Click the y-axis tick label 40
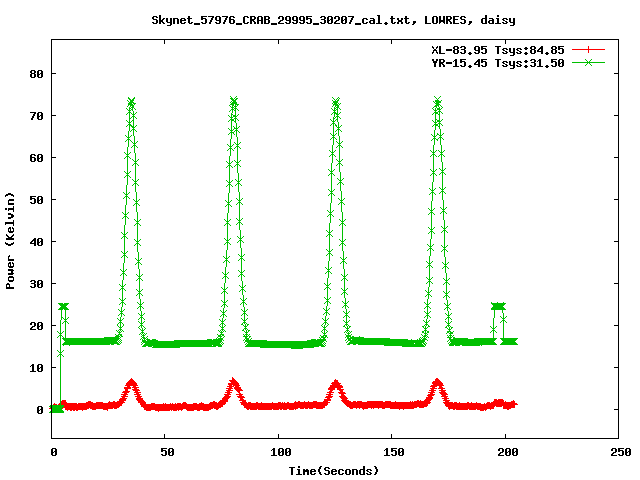 tap(36, 242)
